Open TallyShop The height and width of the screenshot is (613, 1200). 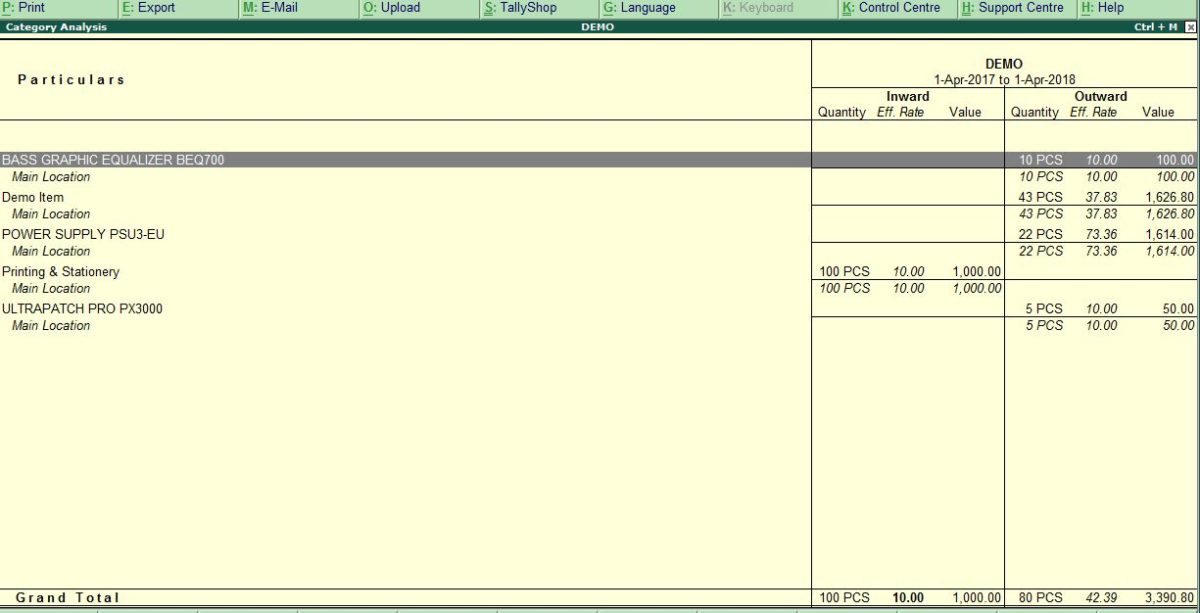[522, 7]
